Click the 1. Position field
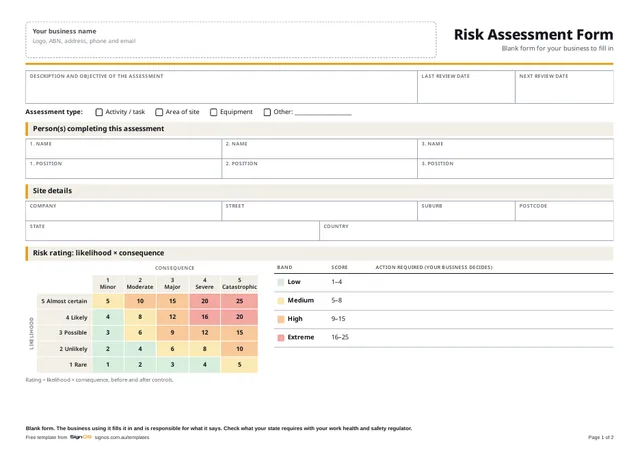 pos(123,169)
